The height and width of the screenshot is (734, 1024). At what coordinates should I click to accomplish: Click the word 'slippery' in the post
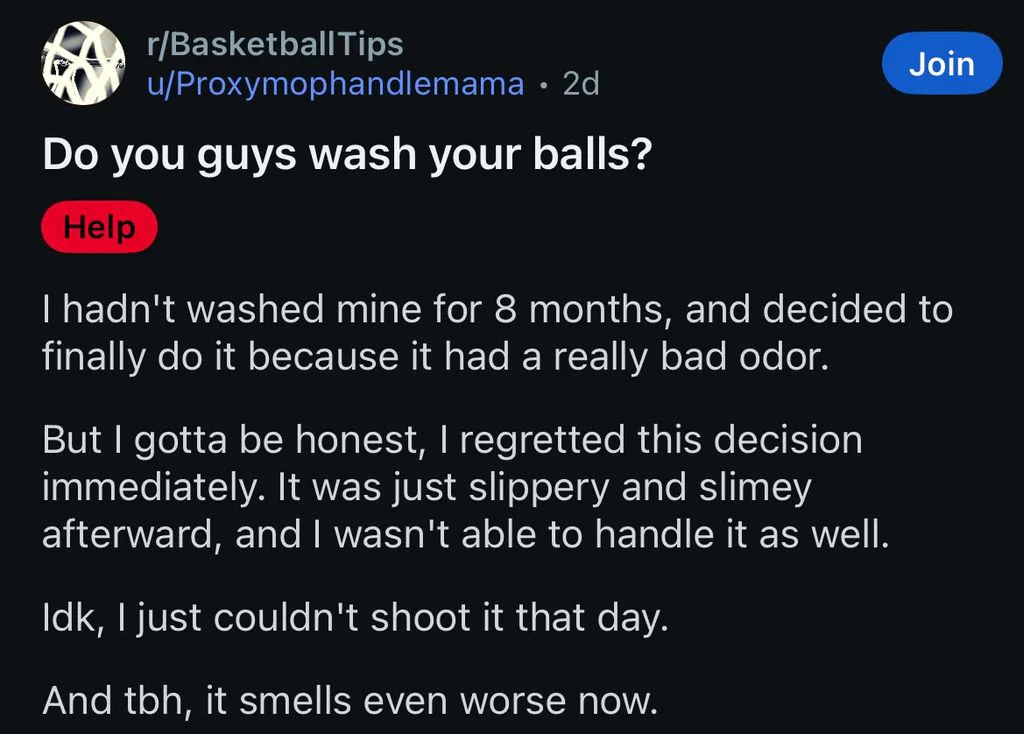tap(539, 488)
